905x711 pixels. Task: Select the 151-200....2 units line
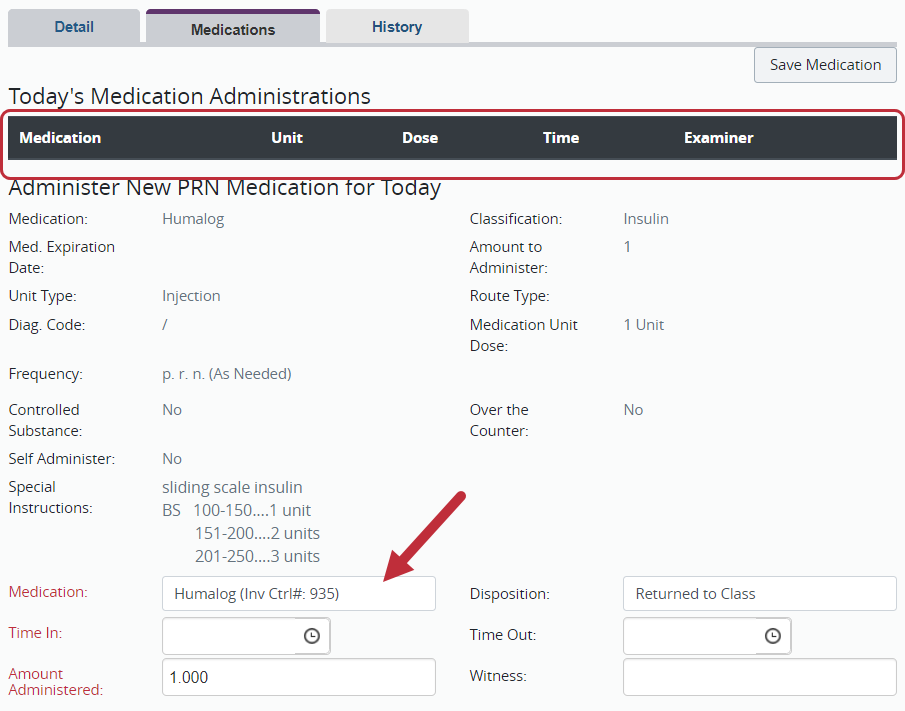pos(257,533)
